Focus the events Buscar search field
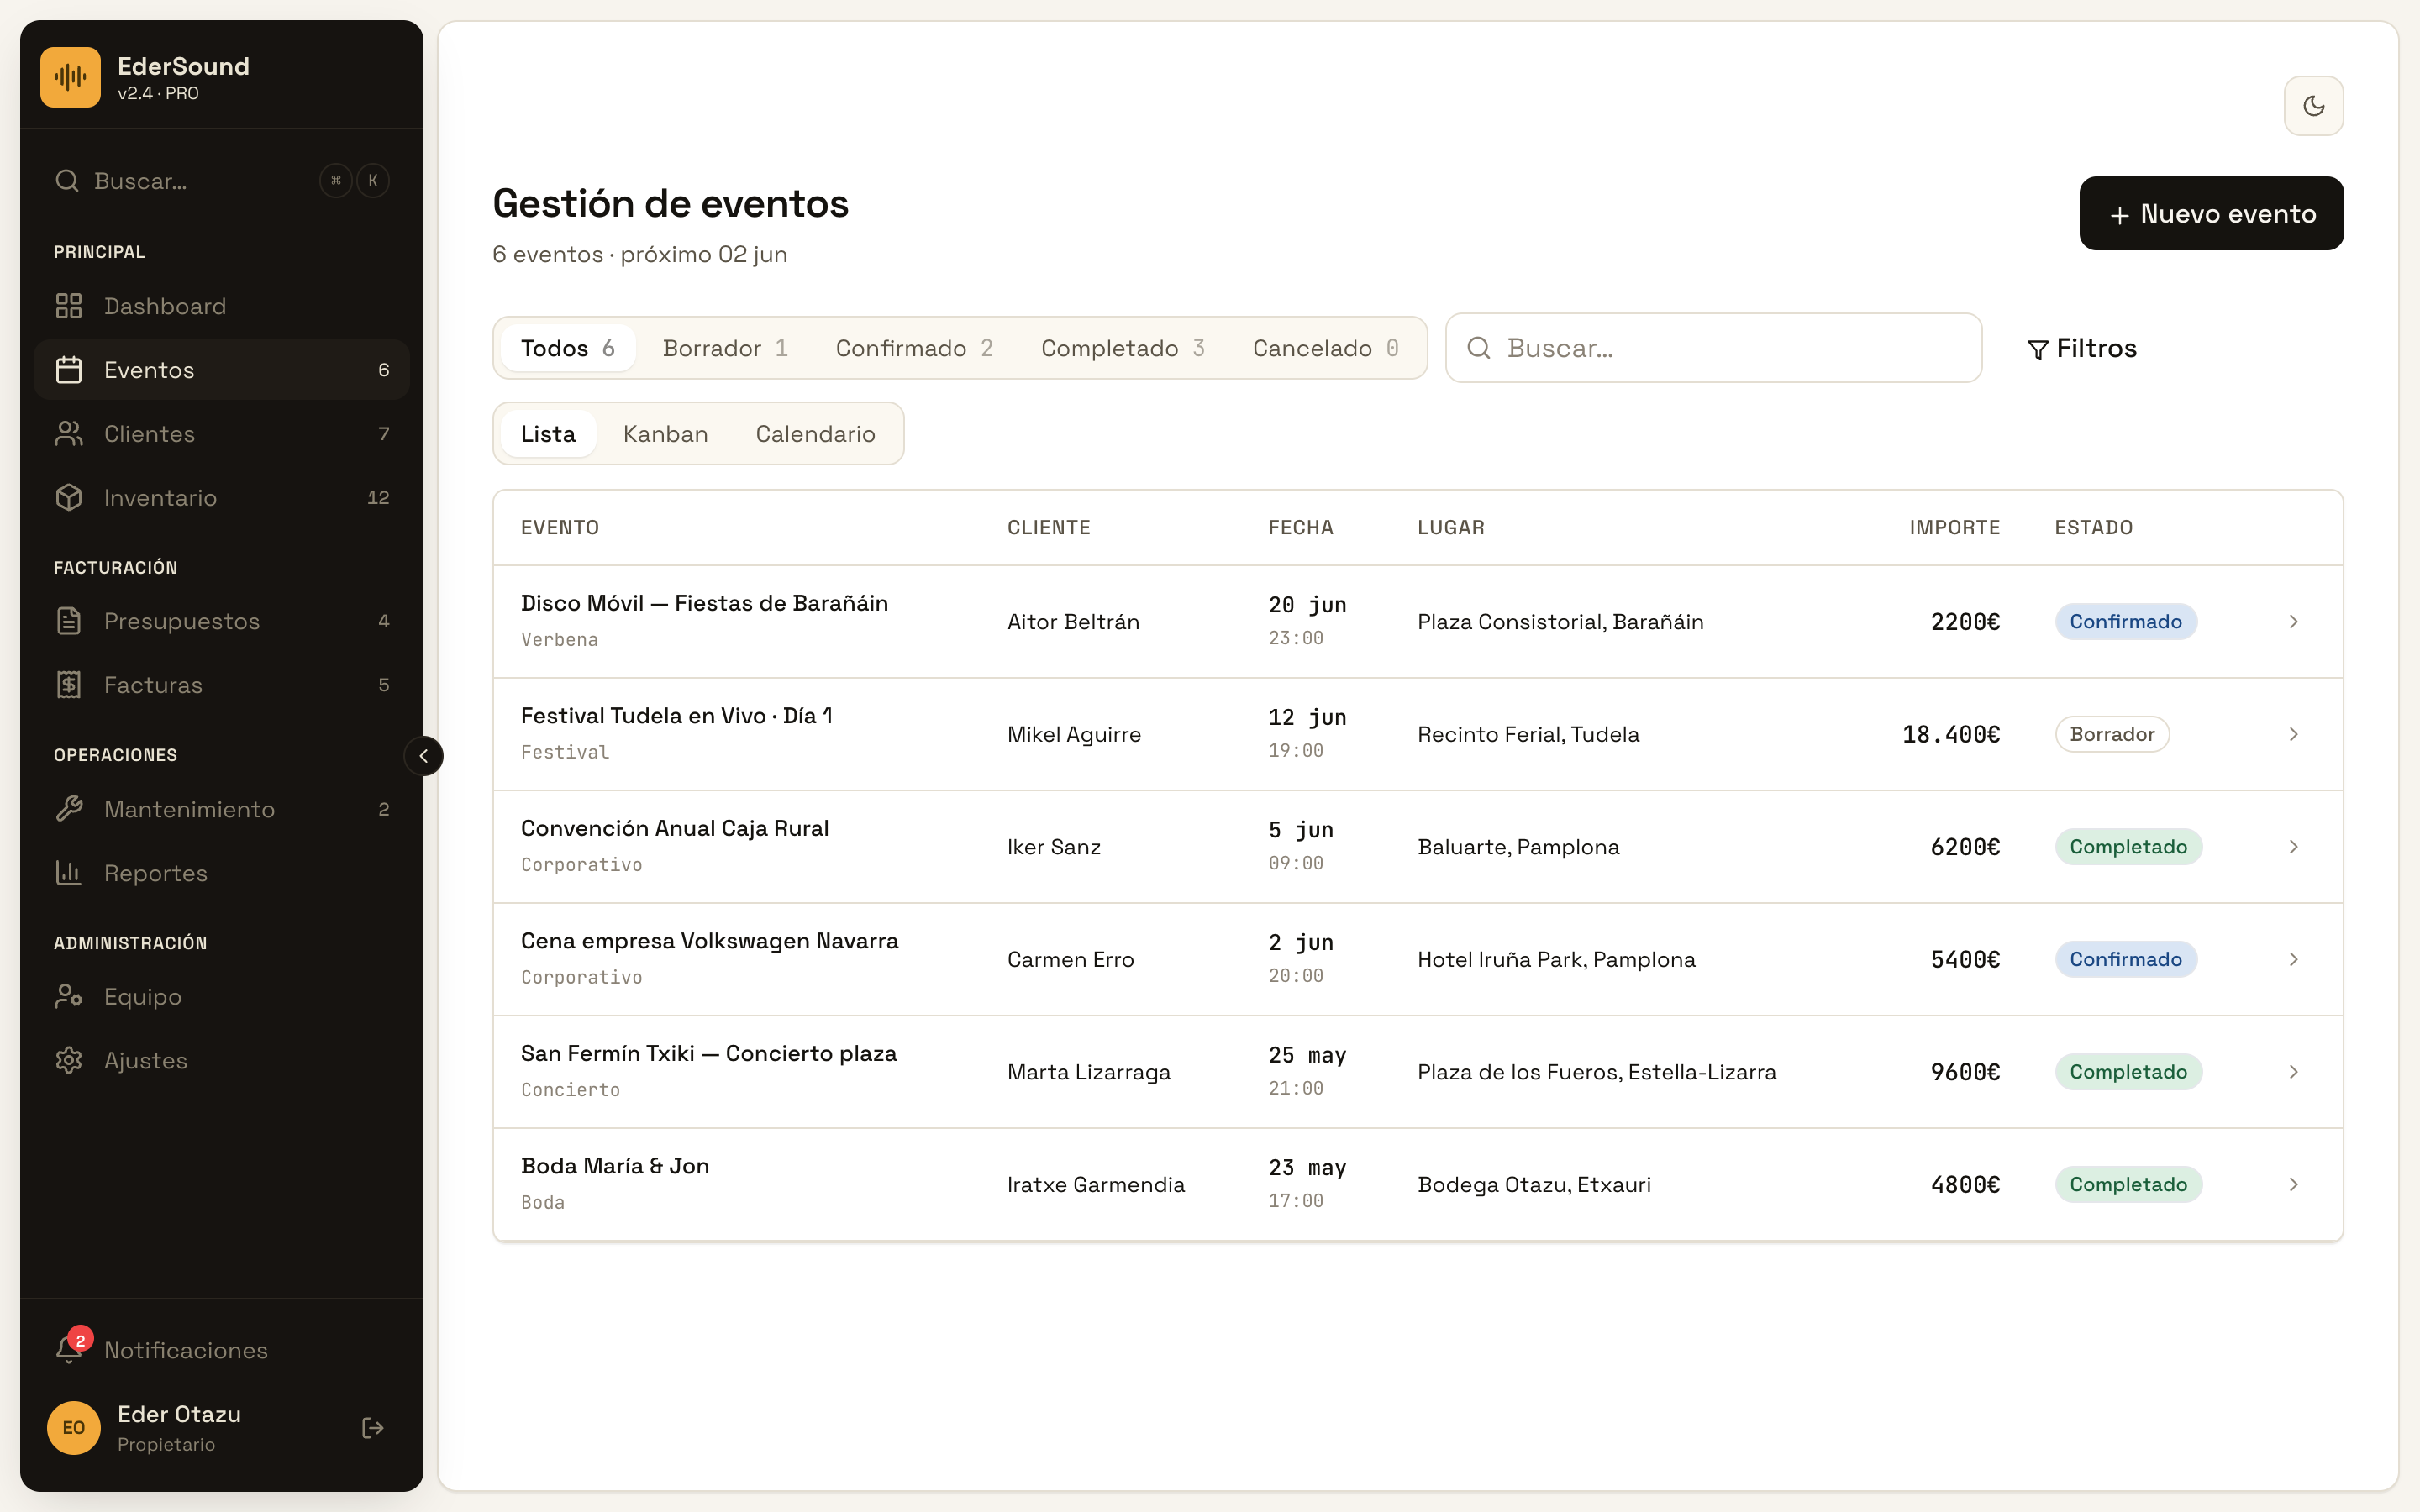The width and height of the screenshot is (2420, 1512). click(x=1713, y=348)
